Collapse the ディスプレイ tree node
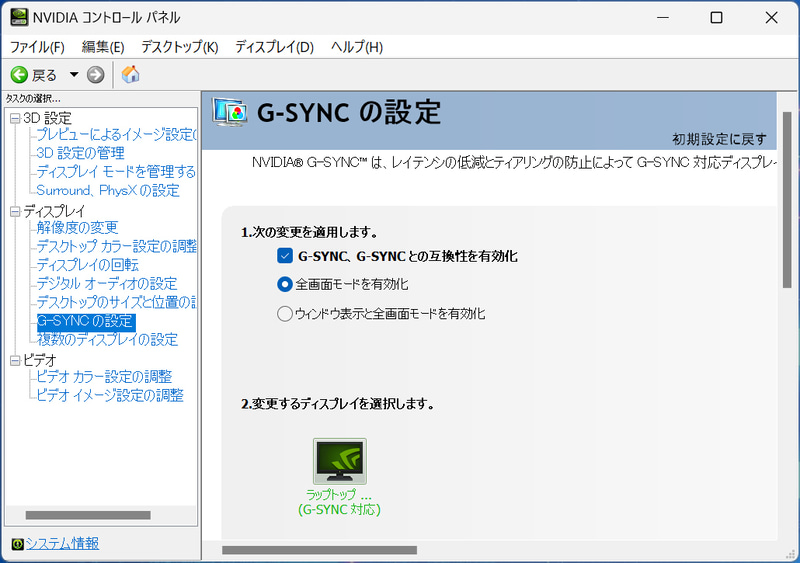Image resolution: width=800 pixels, height=563 pixels. pos(15,211)
